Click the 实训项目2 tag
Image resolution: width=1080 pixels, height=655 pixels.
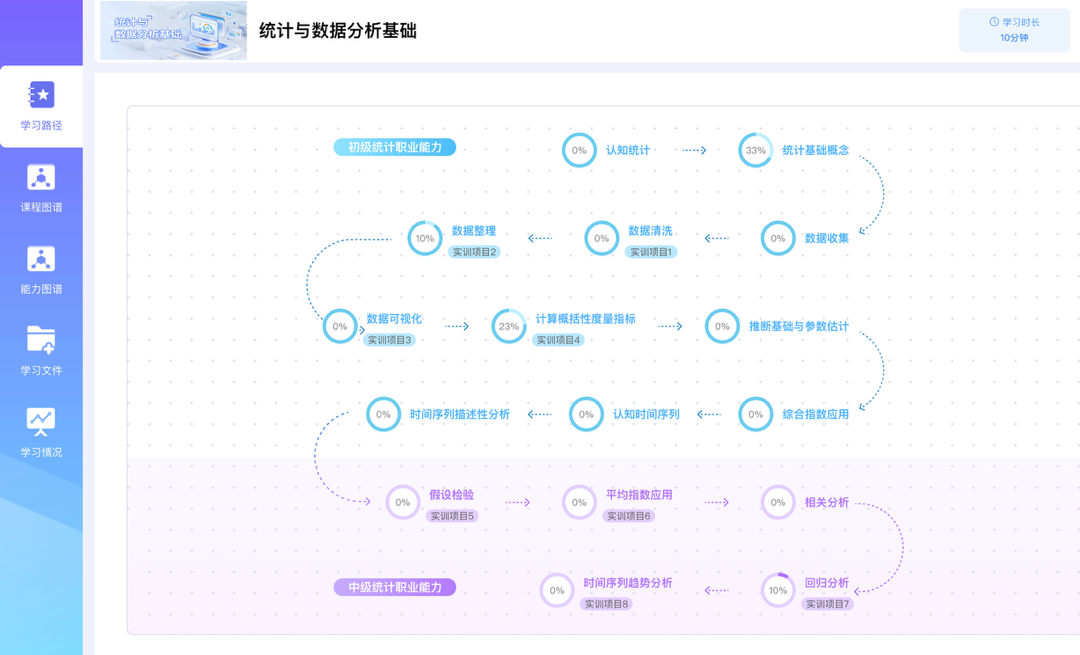[474, 252]
